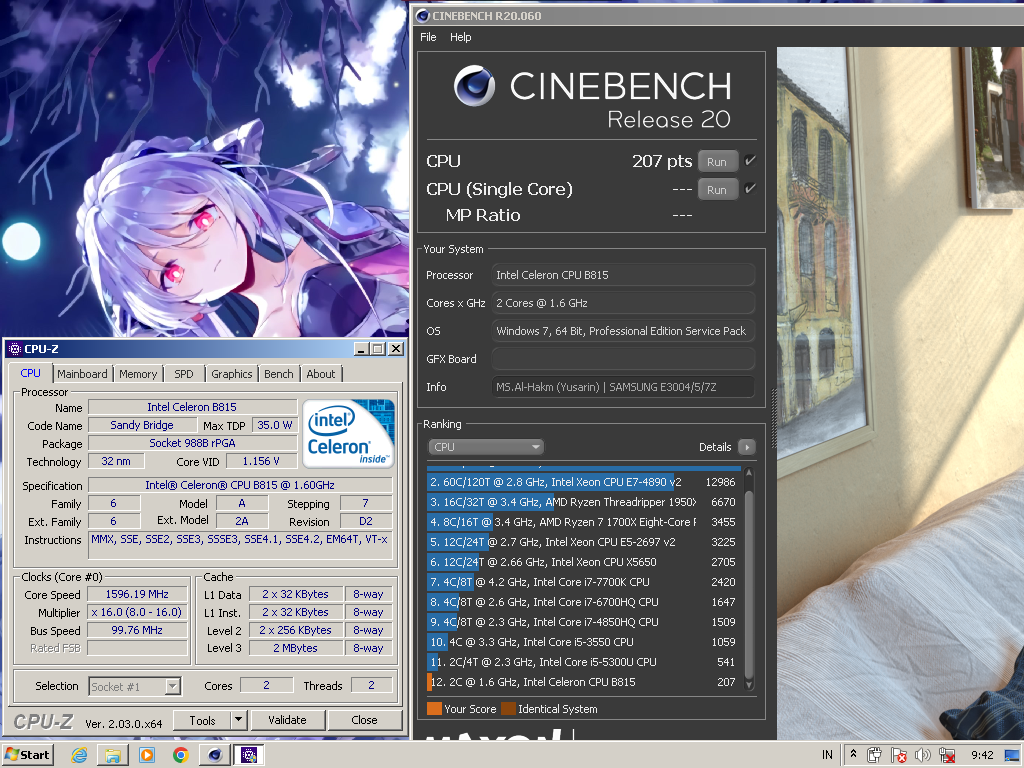1024x768 pixels.
Task: Click the CPU-Z Close button
Action: [x=364, y=720]
